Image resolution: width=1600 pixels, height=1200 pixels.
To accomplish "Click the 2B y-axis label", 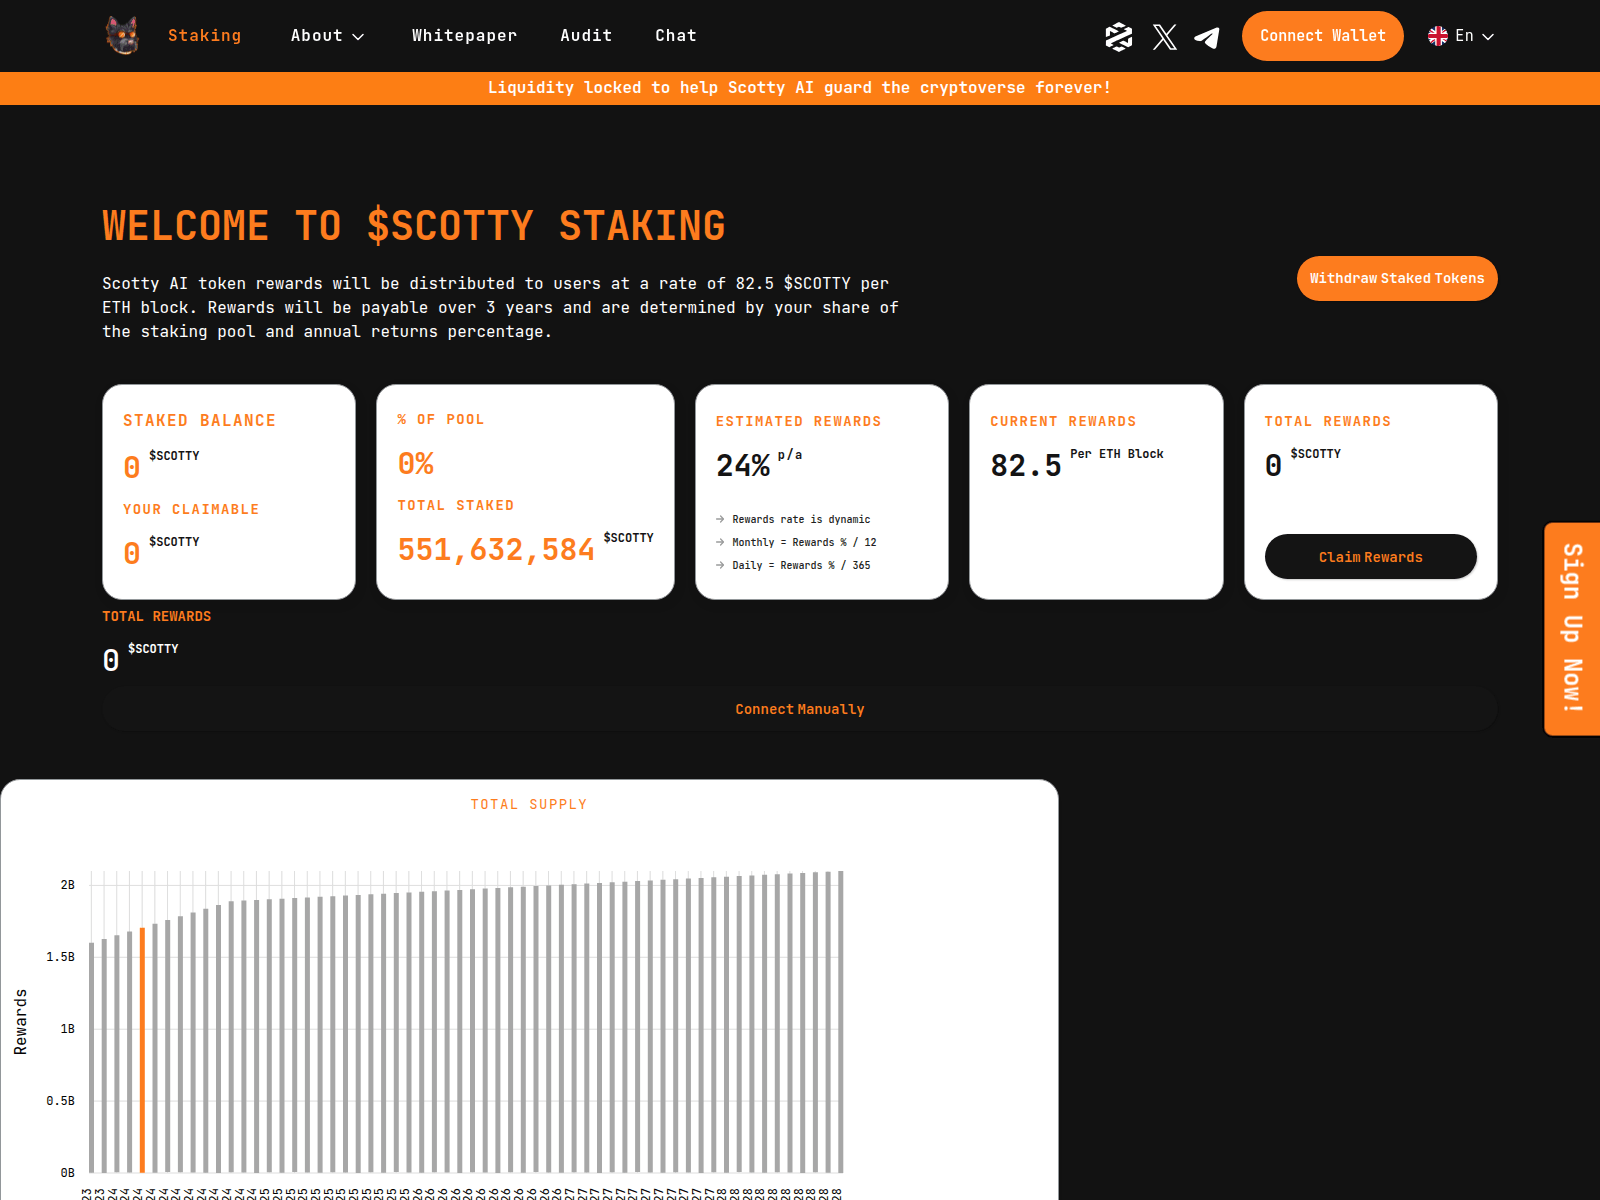I will pyautogui.click(x=67, y=885).
